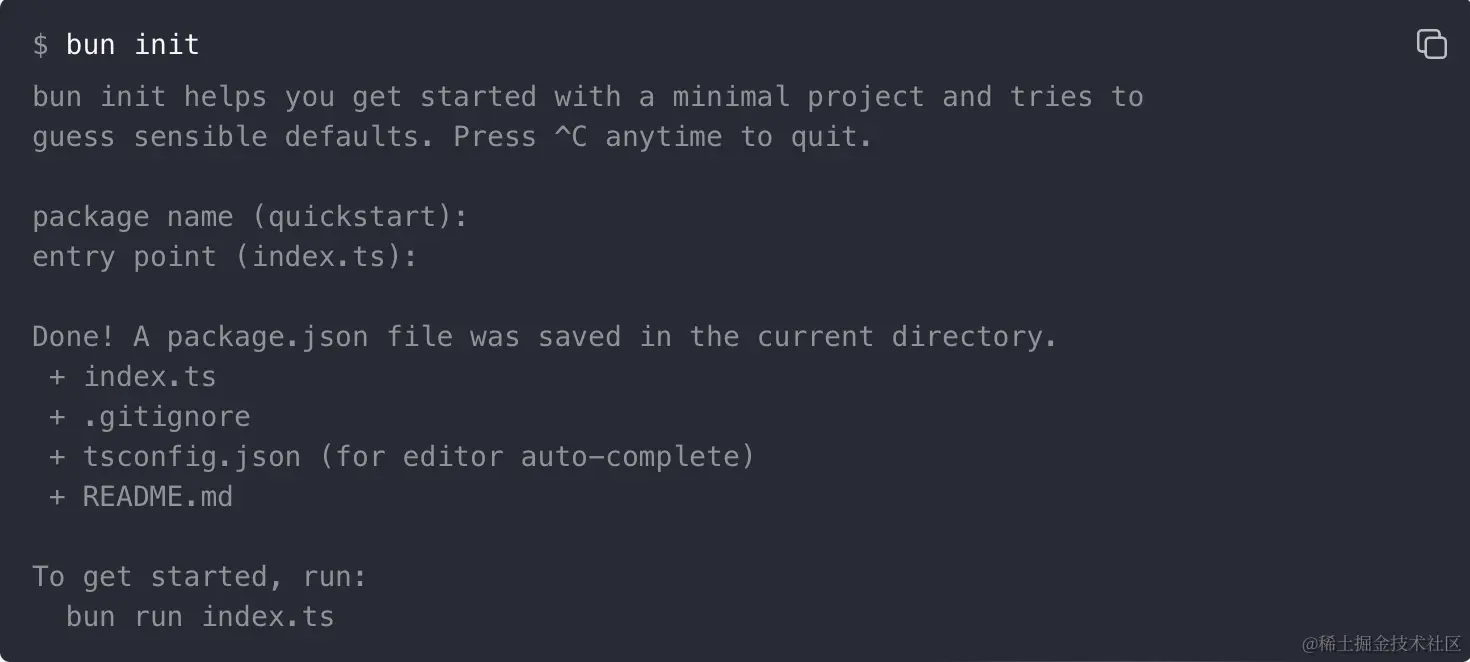The height and width of the screenshot is (662, 1470).
Task: Copy the code block with the copy icon
Action: pyautogui.click(x=1431, y=44)
